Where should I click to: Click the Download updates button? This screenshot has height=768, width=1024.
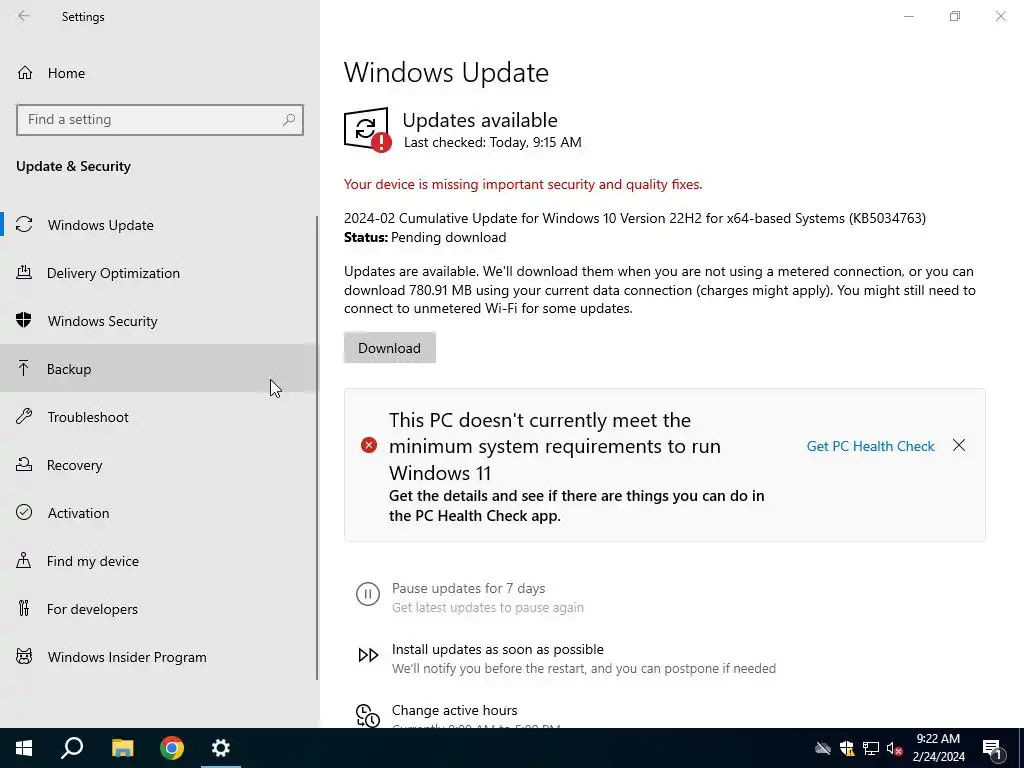389,348
